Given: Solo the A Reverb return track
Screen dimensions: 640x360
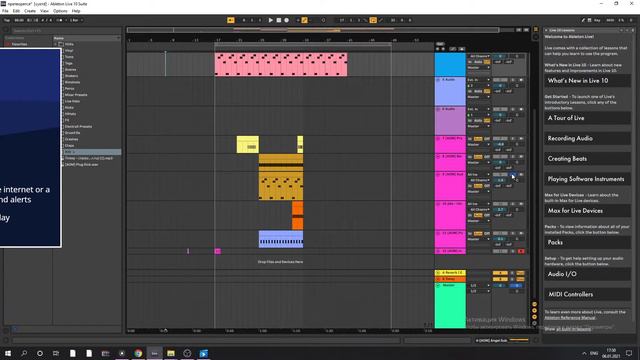Looking at the screenshot, I should (512, 273).
